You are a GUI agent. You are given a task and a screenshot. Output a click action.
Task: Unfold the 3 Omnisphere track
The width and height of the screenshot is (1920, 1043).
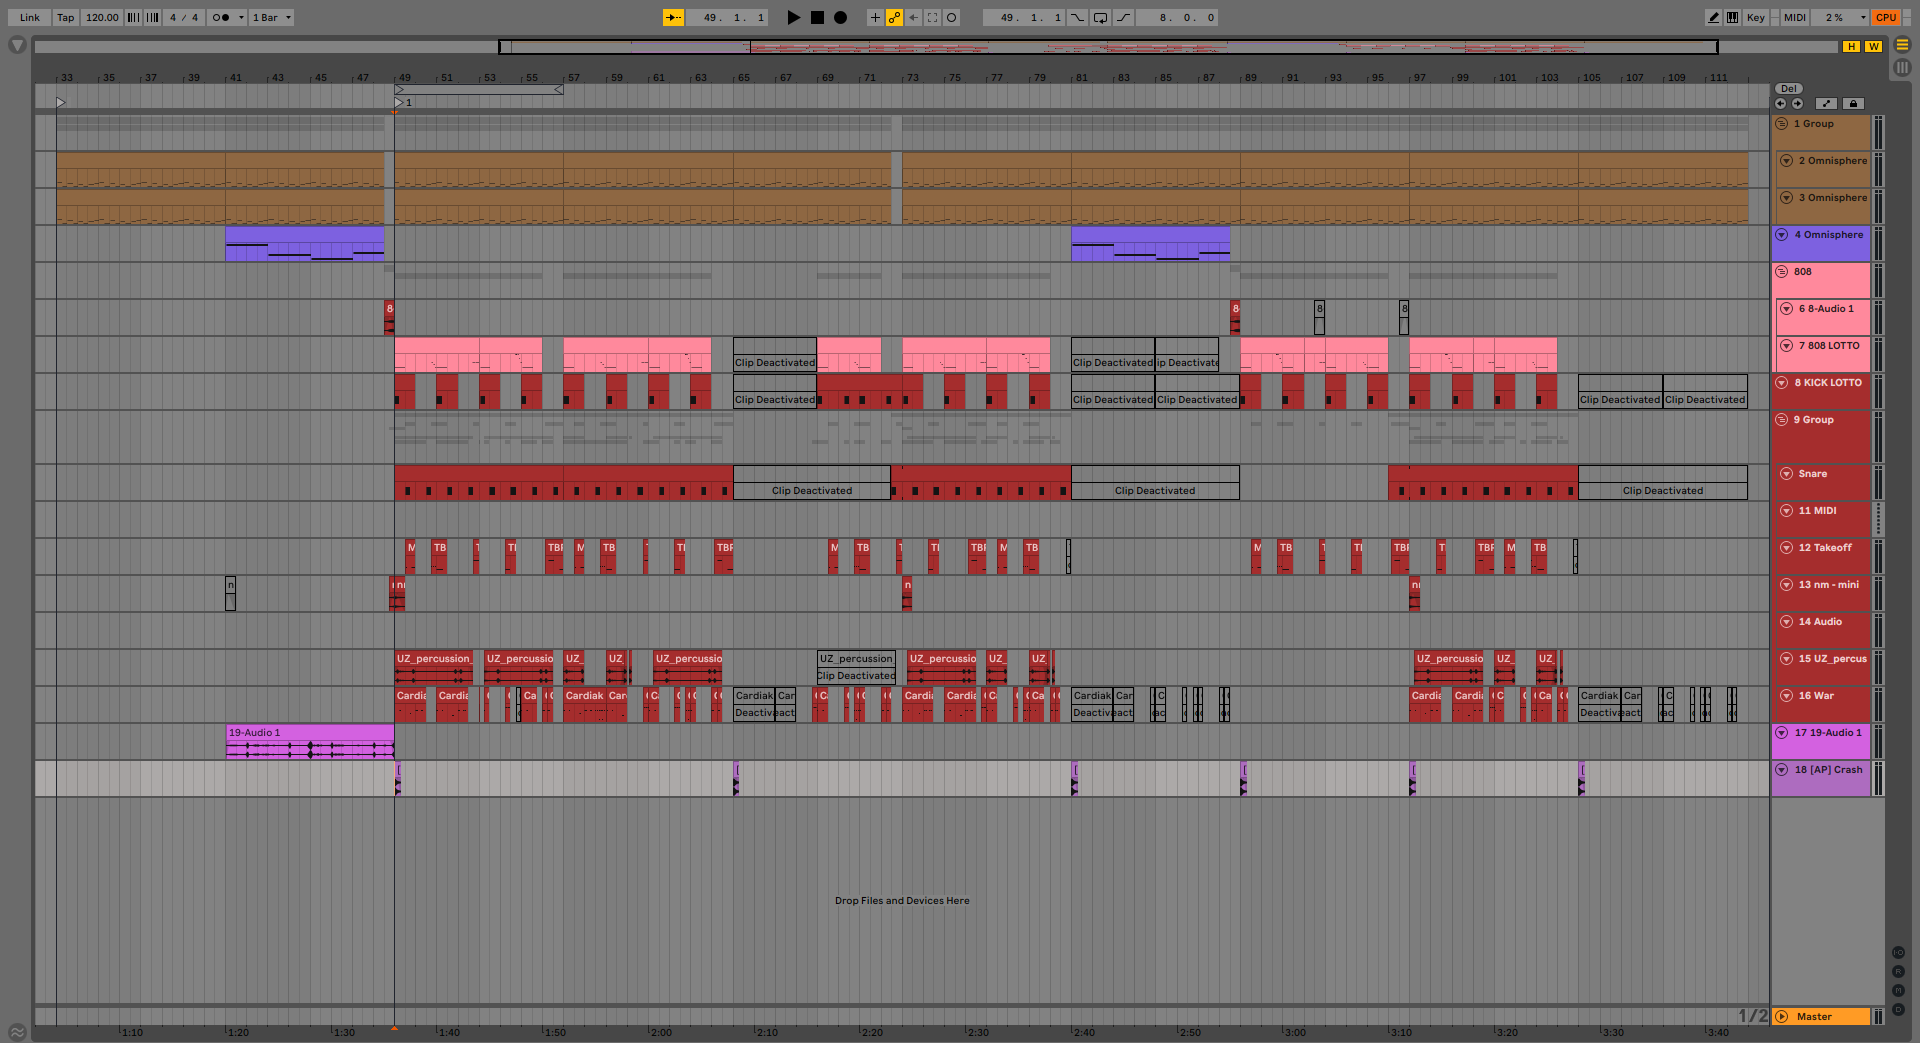coord(1786,198)
